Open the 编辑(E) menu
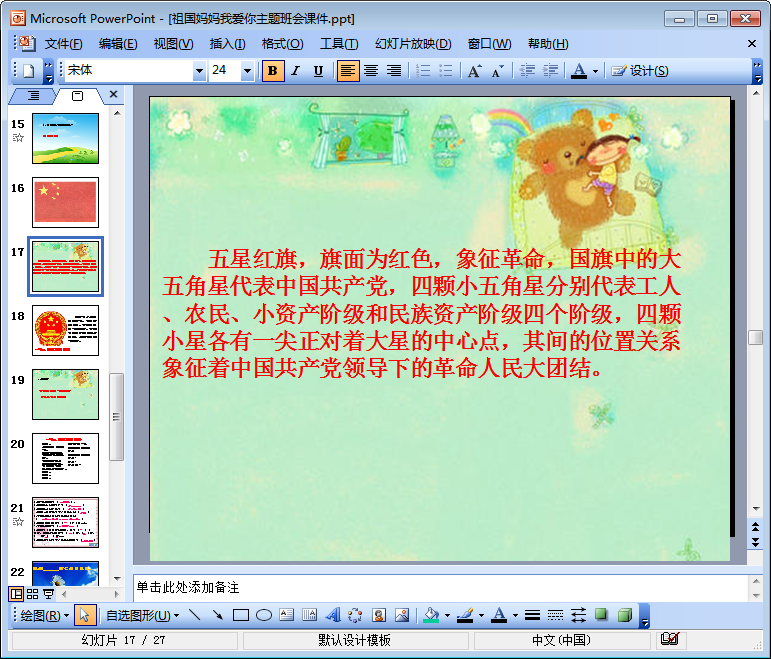This screenshot has height=659, width=771. click(x=118, y=44)
